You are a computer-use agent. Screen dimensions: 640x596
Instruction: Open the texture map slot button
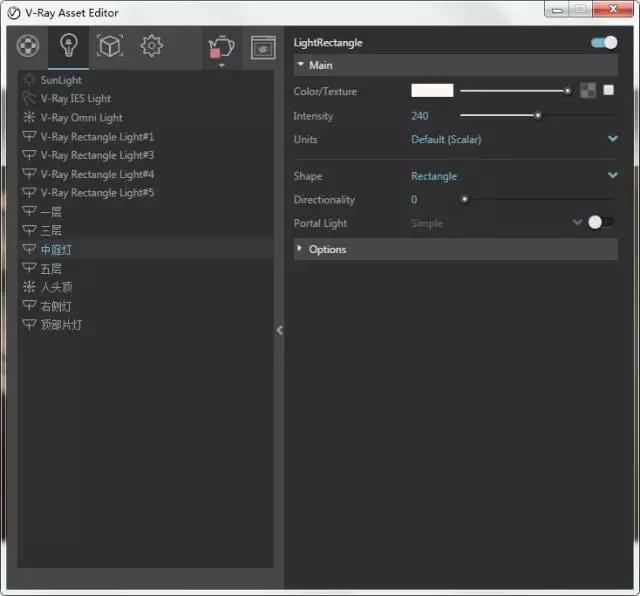coord(588,90)
